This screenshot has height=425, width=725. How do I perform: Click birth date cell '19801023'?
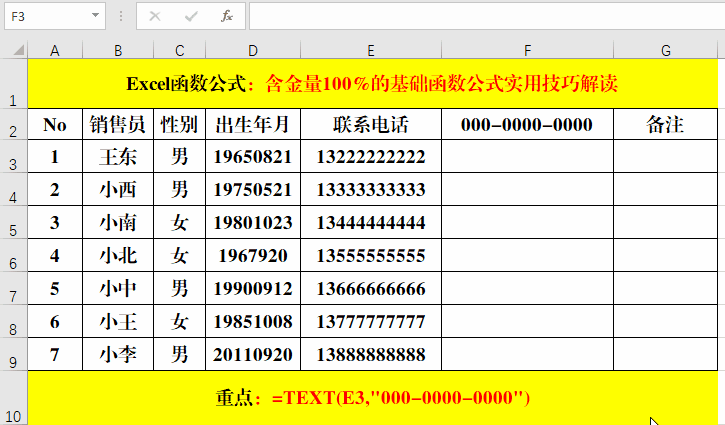point(253,222)
